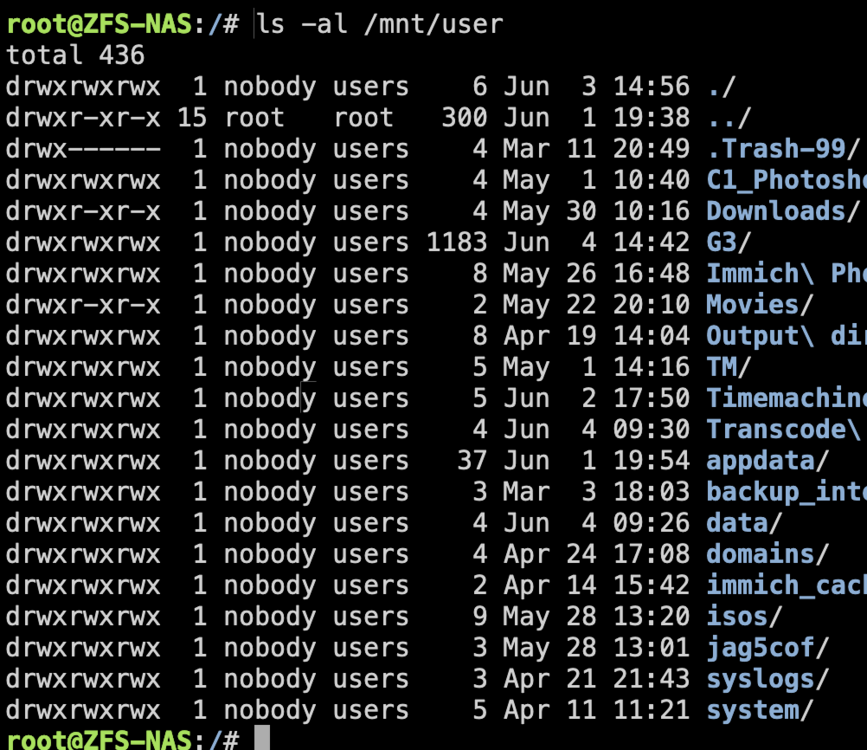The image size is (867, 750).
Task: Select the 'C1_Photosho' directory name
Action: [787, 180]
